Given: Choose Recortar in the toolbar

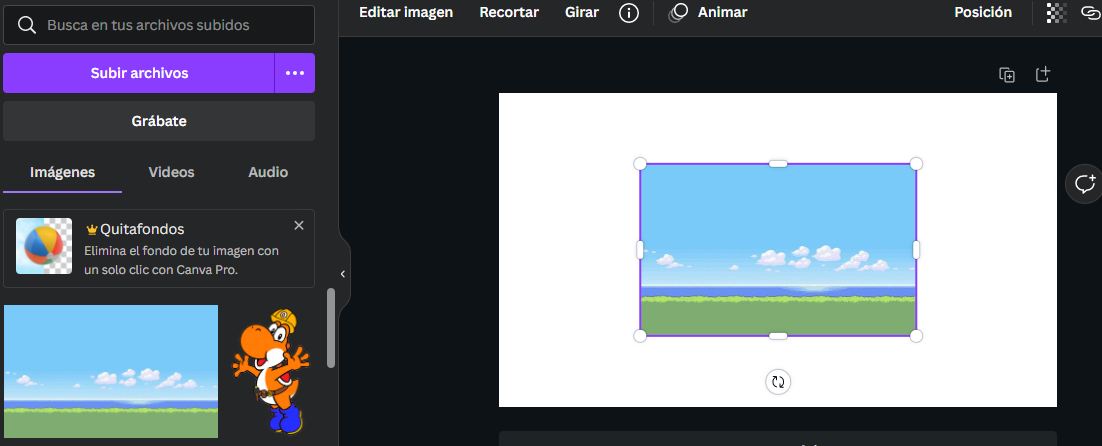Looking at the screenshot, I should pos(509,13).
